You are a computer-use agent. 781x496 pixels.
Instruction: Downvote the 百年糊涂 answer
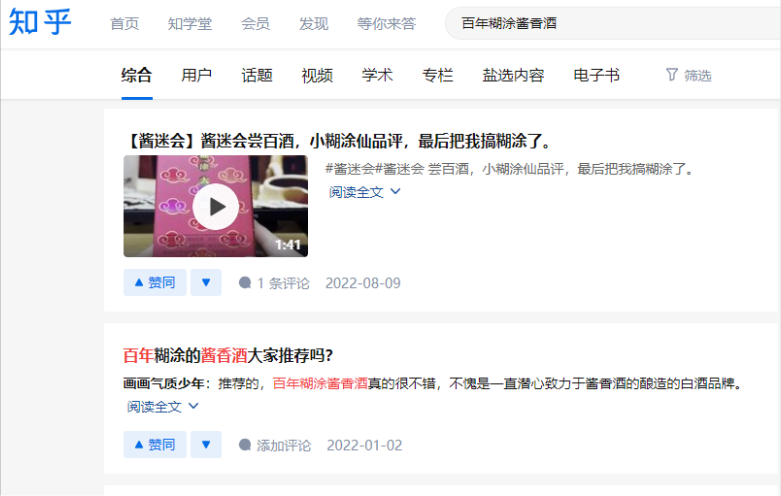coord(206,444)
